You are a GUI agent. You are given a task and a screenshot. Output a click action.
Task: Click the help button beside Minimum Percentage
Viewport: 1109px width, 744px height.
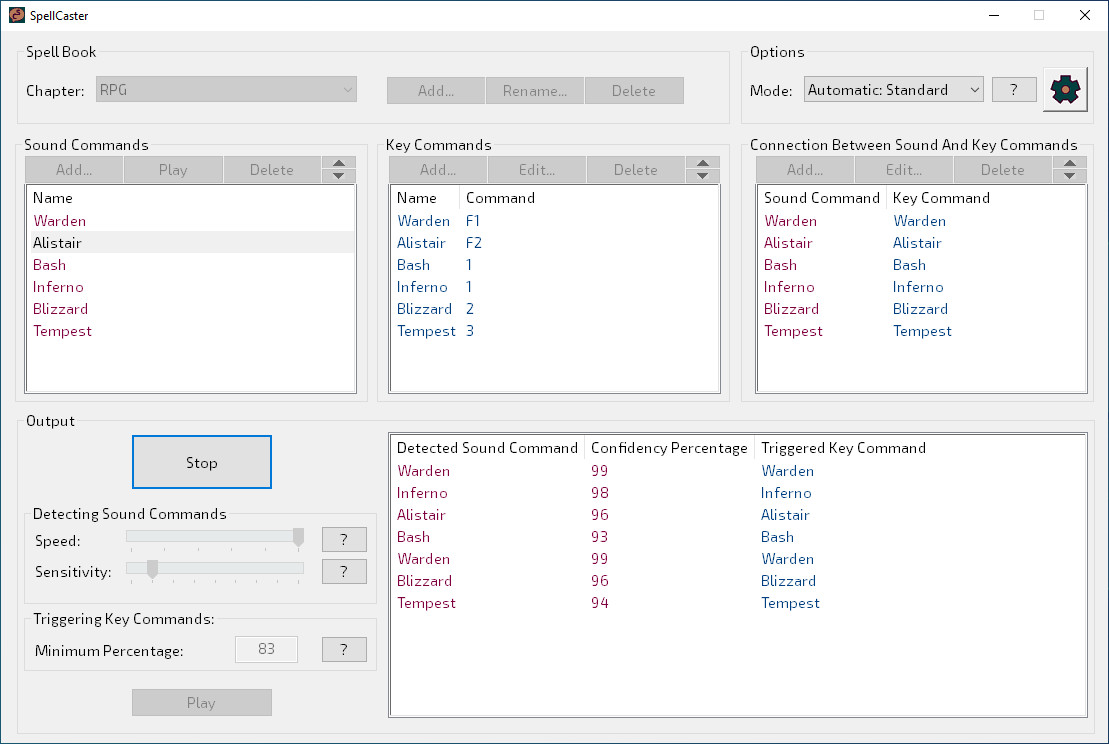click(343, 650)
